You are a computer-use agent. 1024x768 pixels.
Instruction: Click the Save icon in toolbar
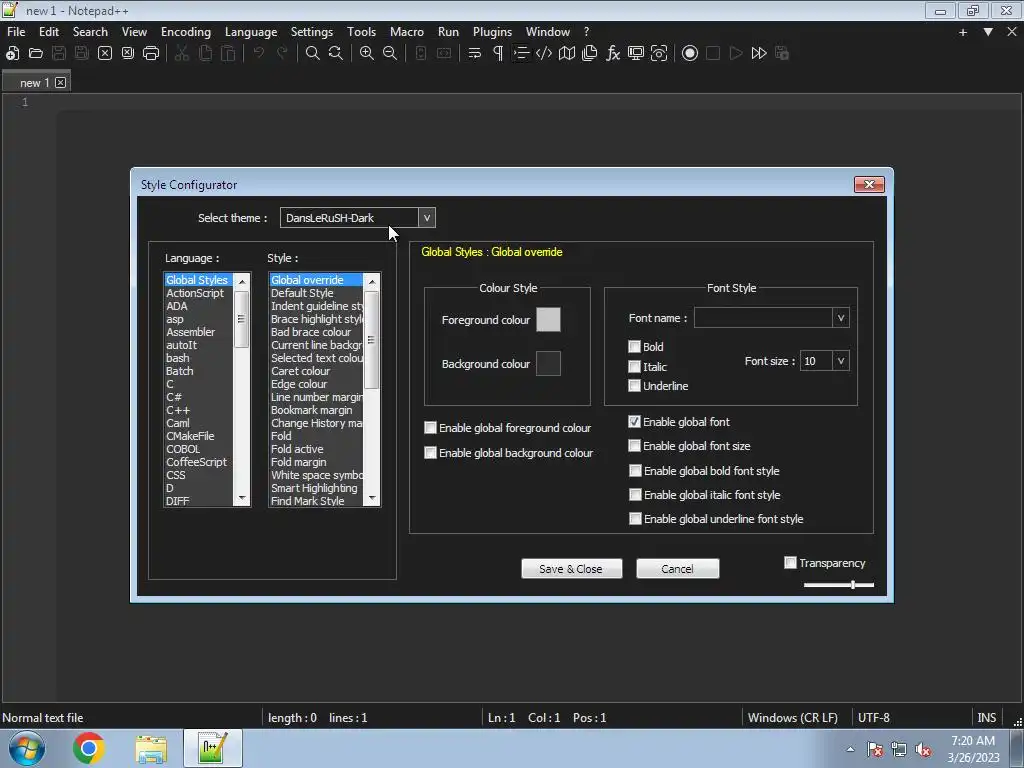click(x=59, y=54)
